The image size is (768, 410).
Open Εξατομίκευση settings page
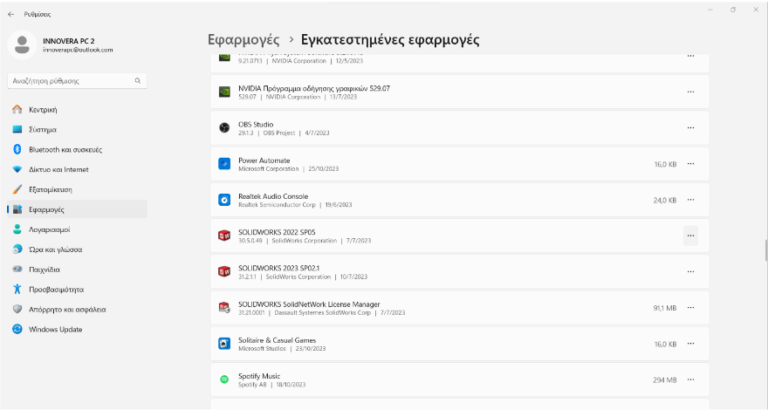[50, 189]
